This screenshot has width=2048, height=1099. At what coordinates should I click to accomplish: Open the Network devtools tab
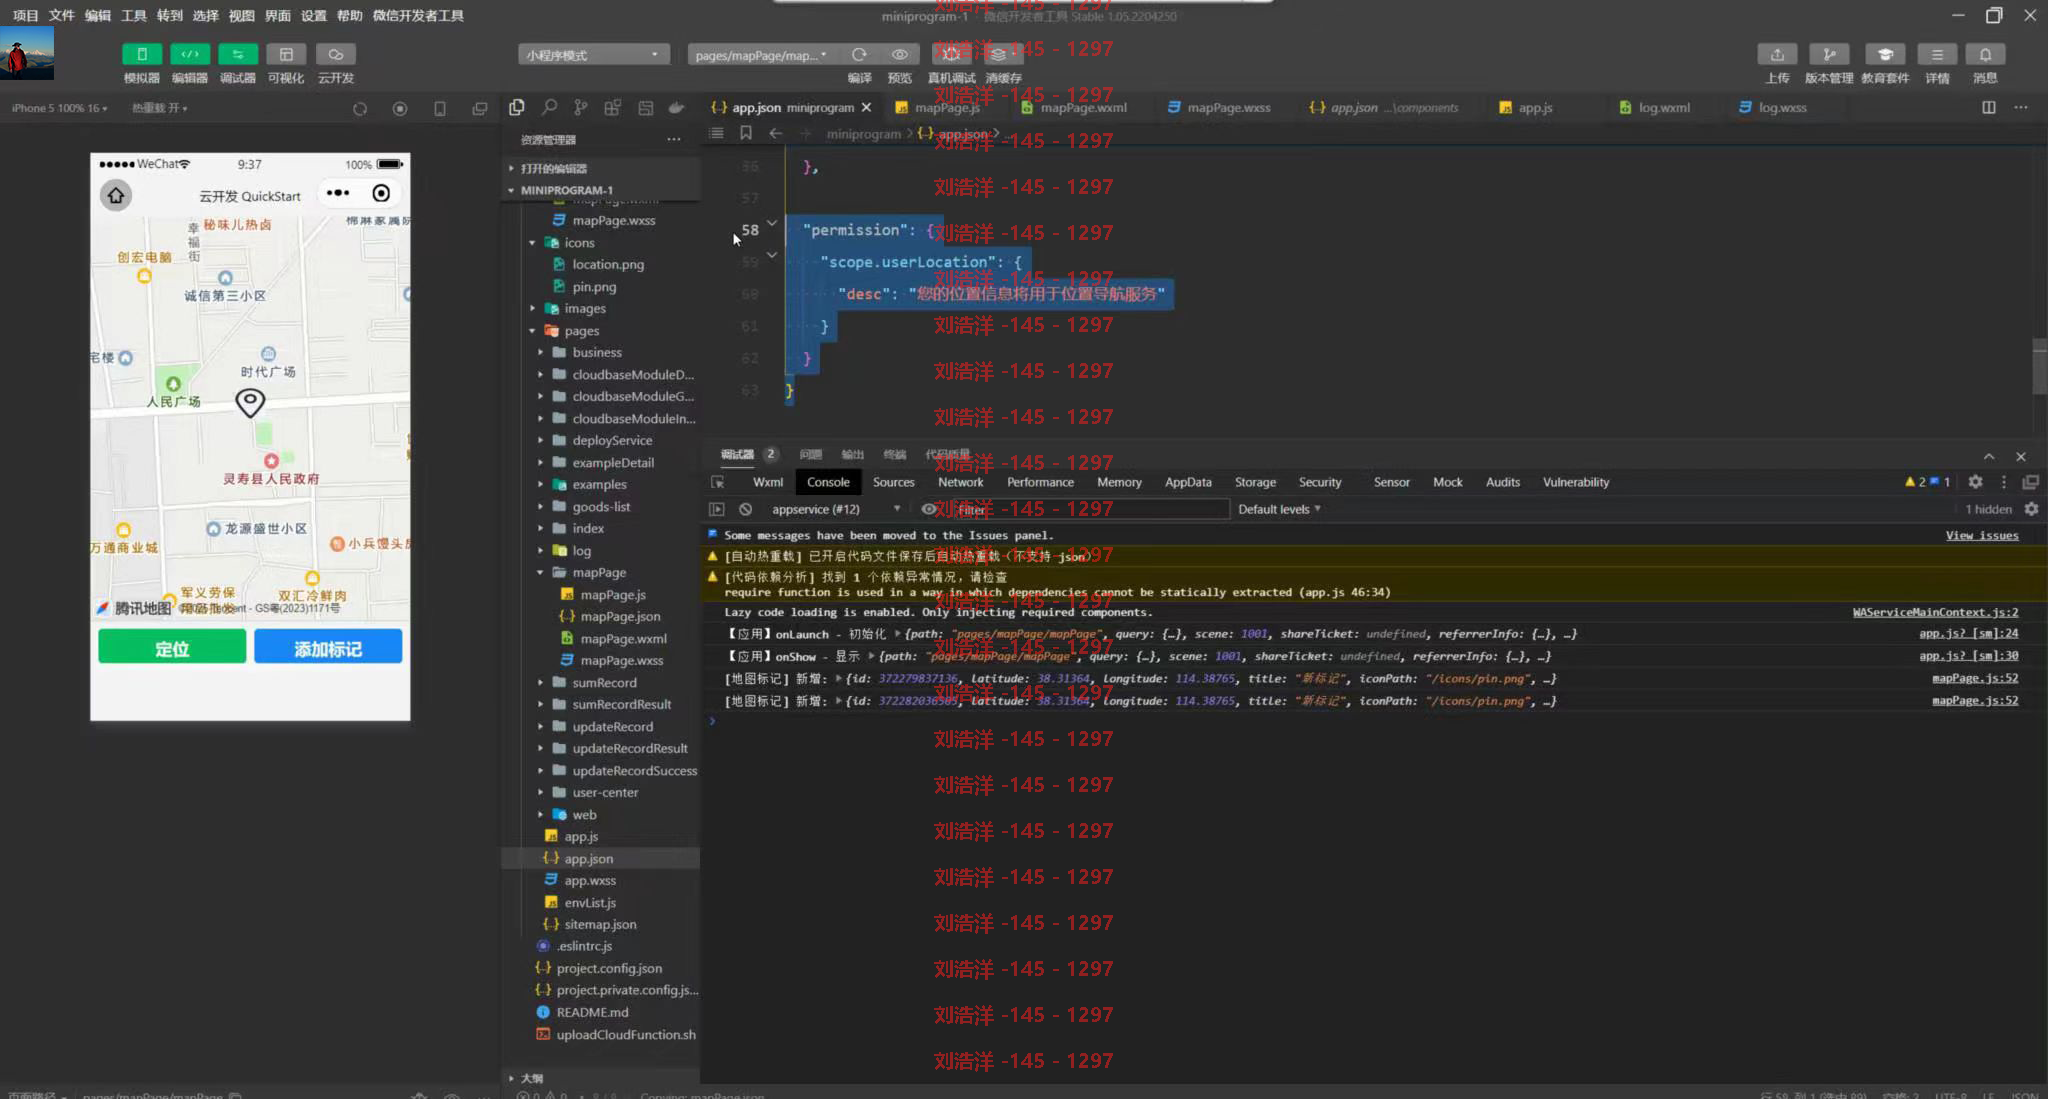pos(960,482)
